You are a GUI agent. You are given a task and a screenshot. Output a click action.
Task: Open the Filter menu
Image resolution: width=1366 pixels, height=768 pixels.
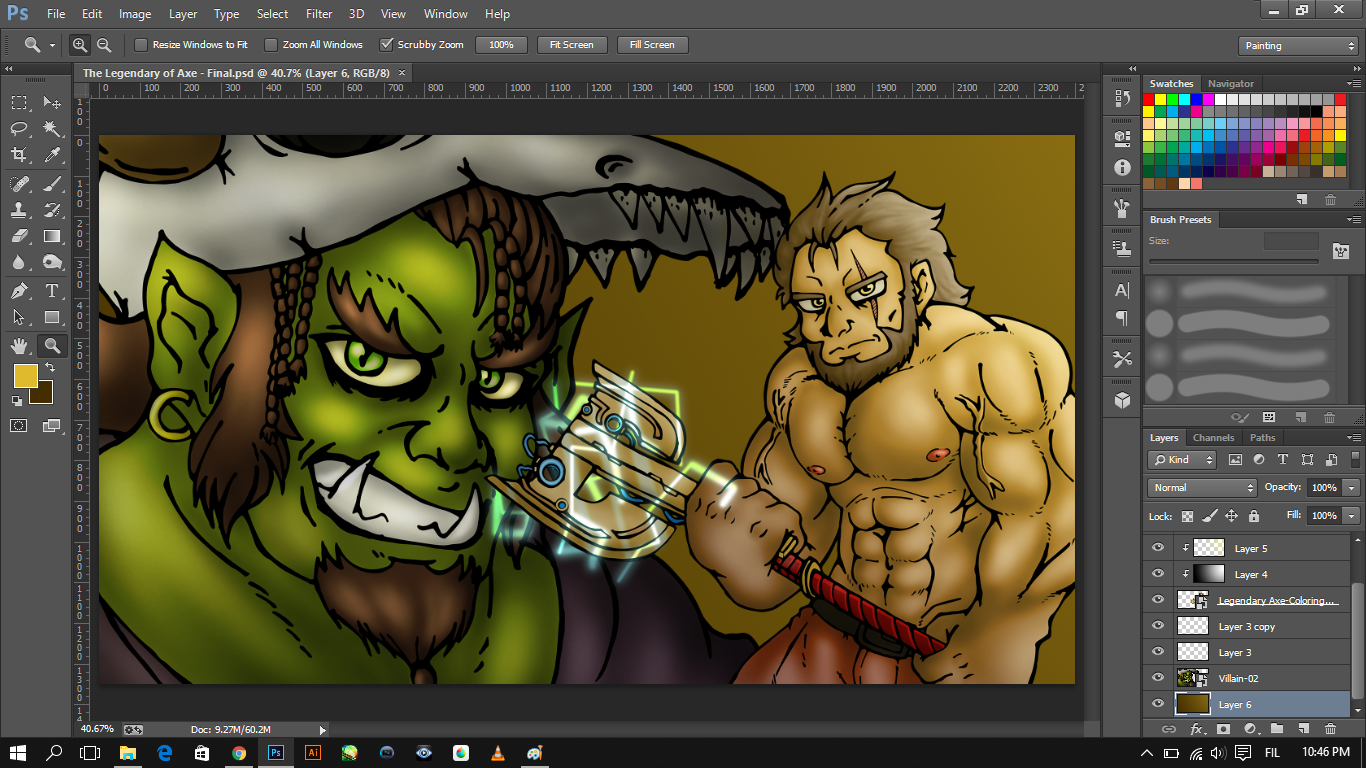tap(319, 14)
